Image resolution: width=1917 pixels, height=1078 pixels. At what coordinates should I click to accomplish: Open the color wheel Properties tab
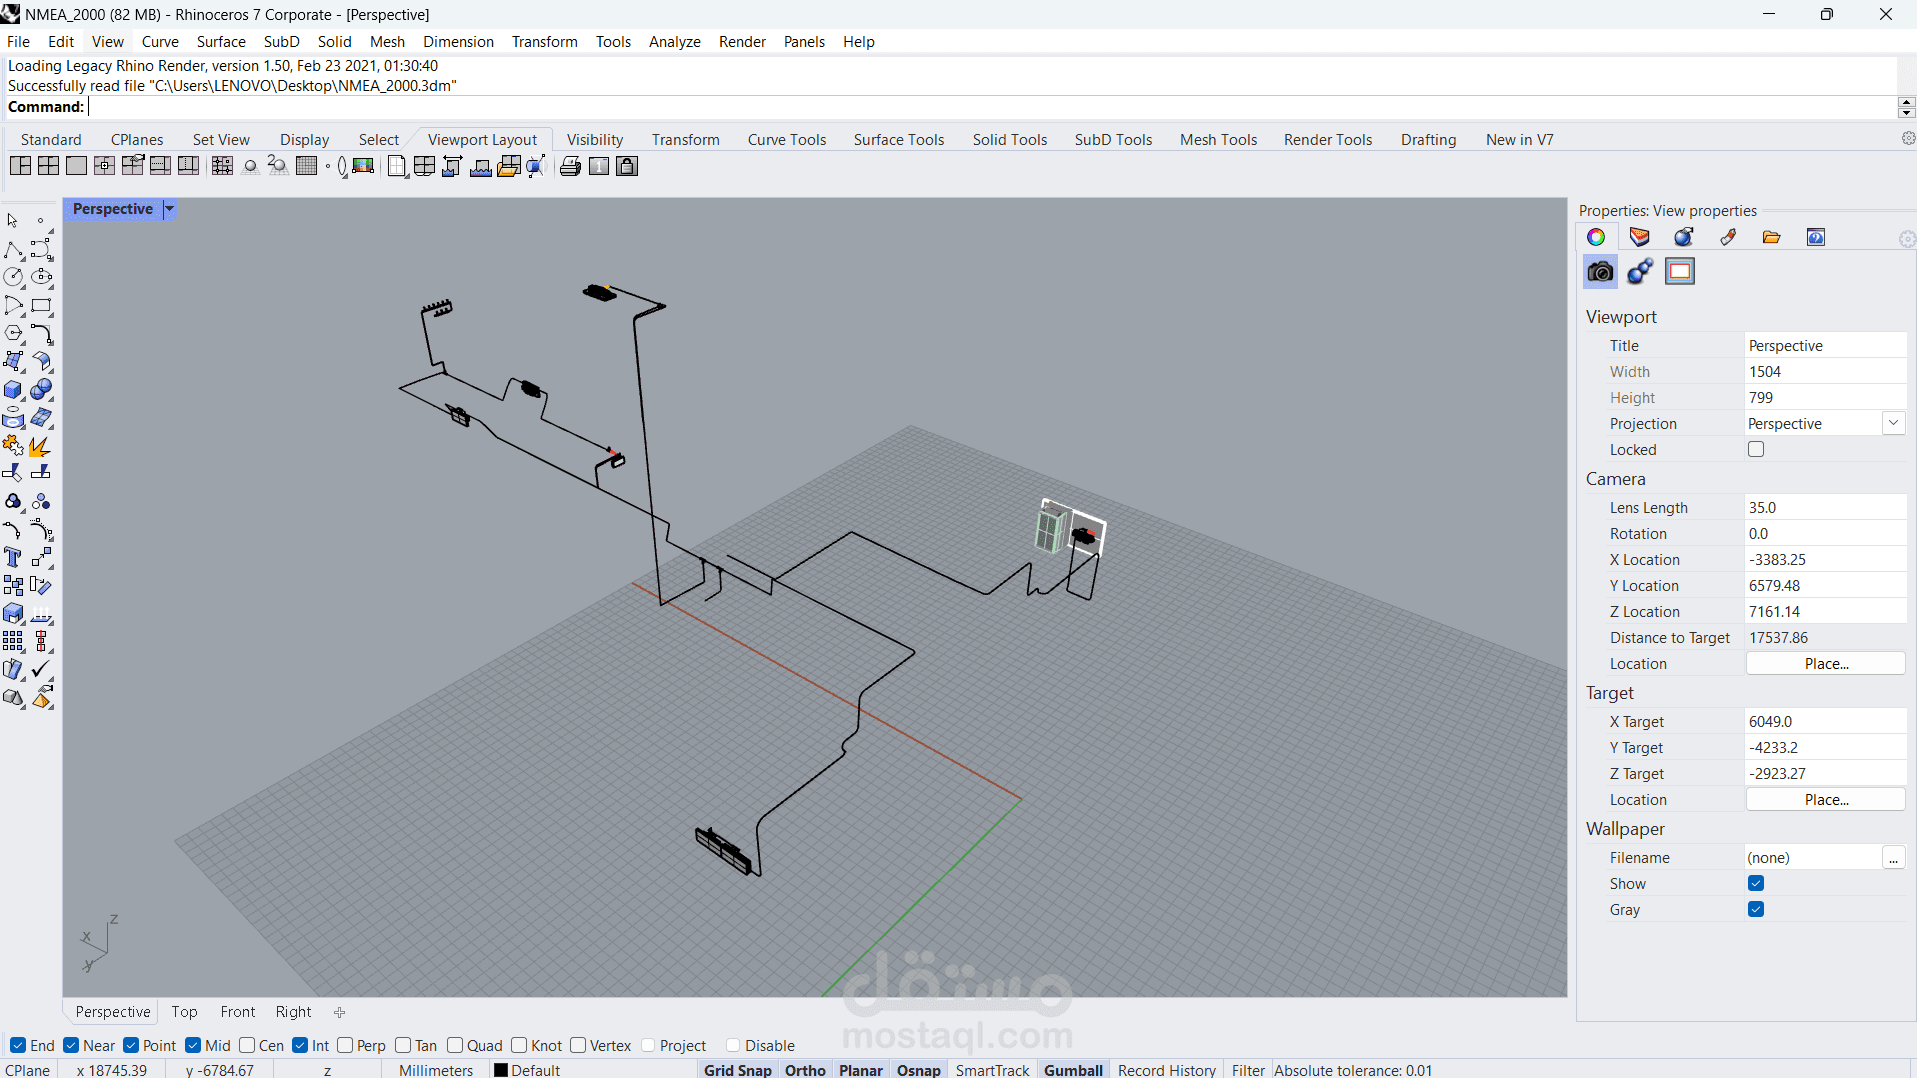[1596, 237]
